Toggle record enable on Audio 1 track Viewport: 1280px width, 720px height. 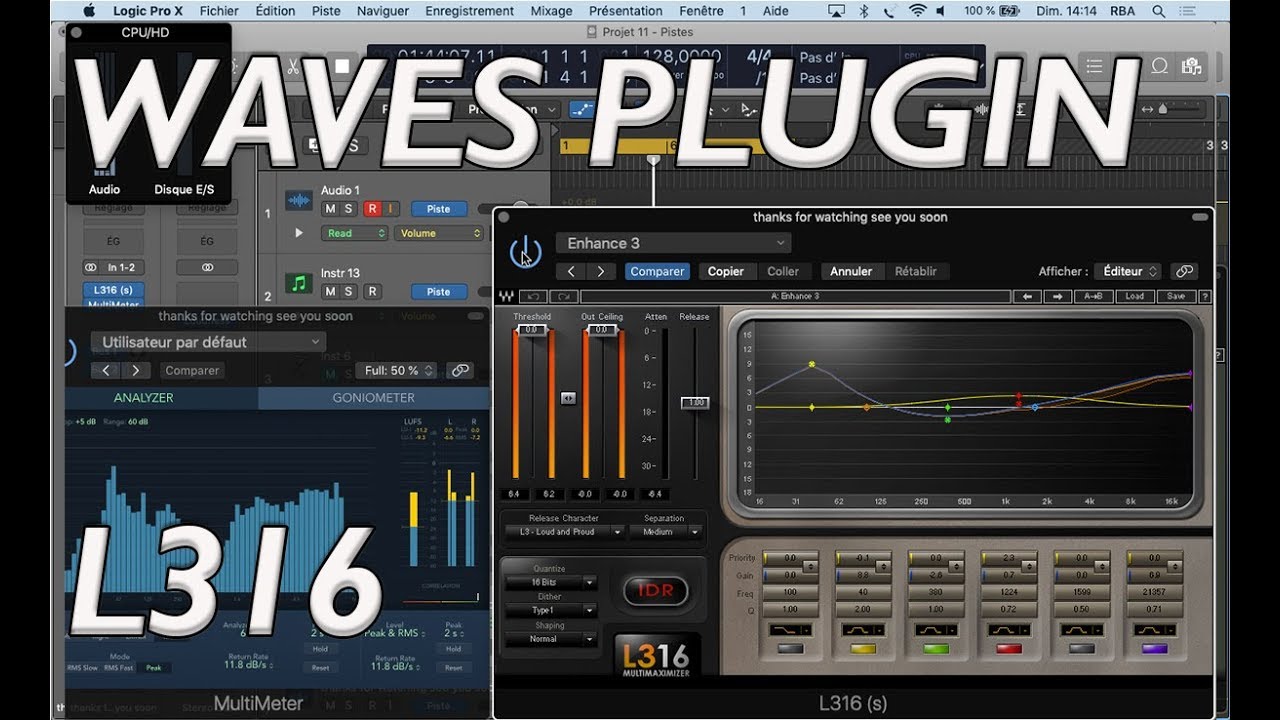click(372, 209)
